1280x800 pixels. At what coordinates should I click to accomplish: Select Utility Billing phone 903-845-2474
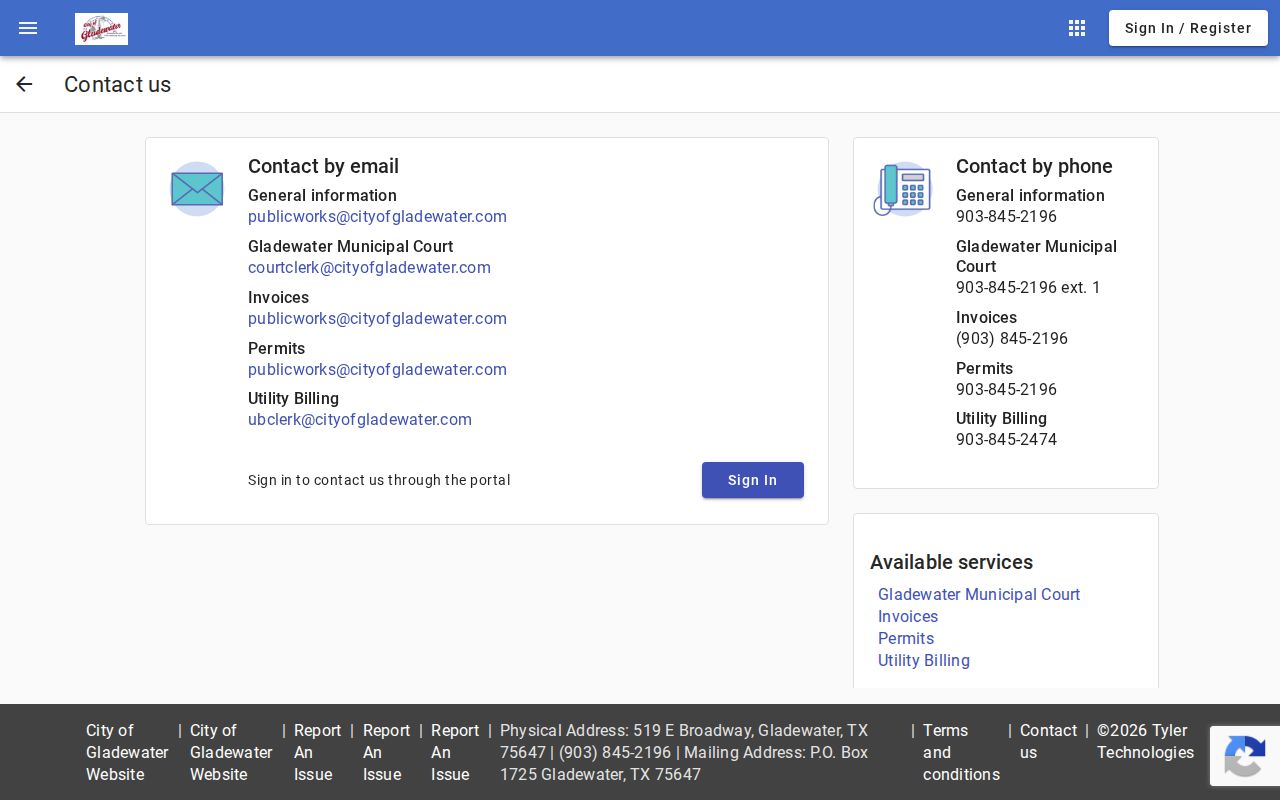pyautogui.click(x=1006, y=440)
